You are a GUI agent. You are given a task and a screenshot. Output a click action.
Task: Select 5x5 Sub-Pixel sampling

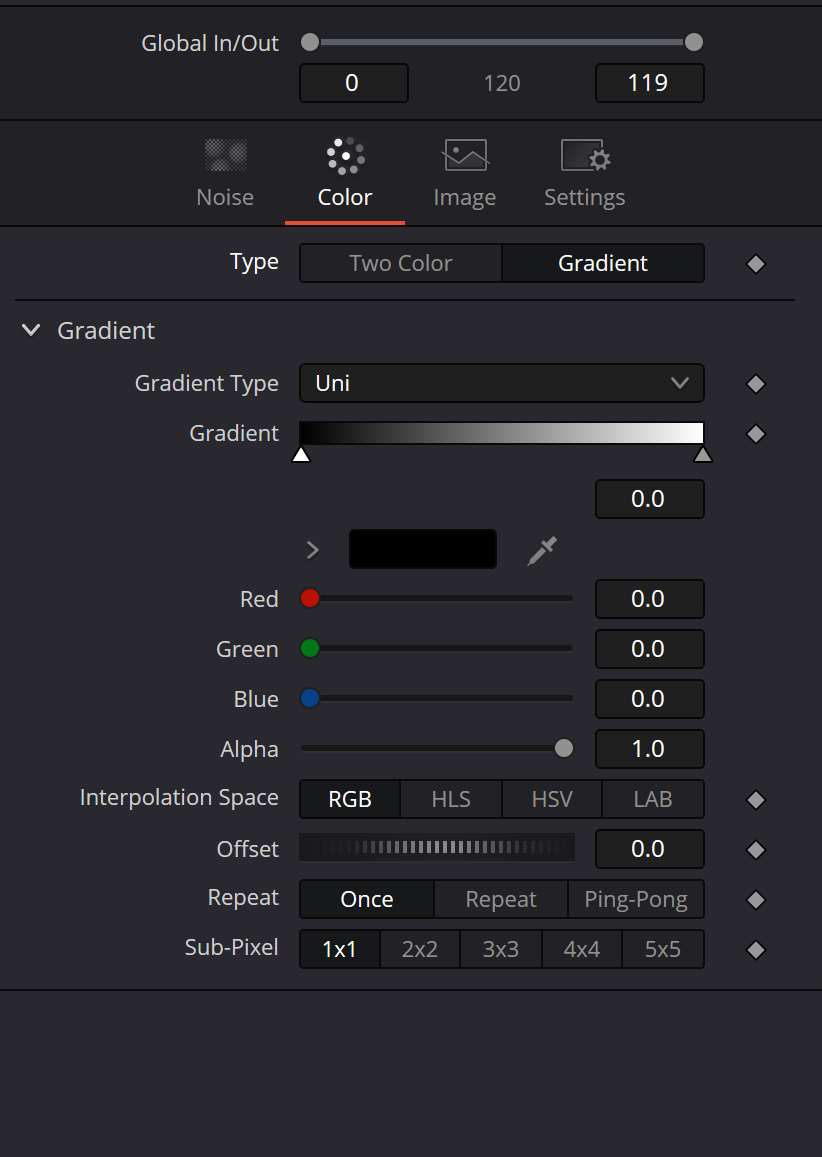[x=663, y=949]
